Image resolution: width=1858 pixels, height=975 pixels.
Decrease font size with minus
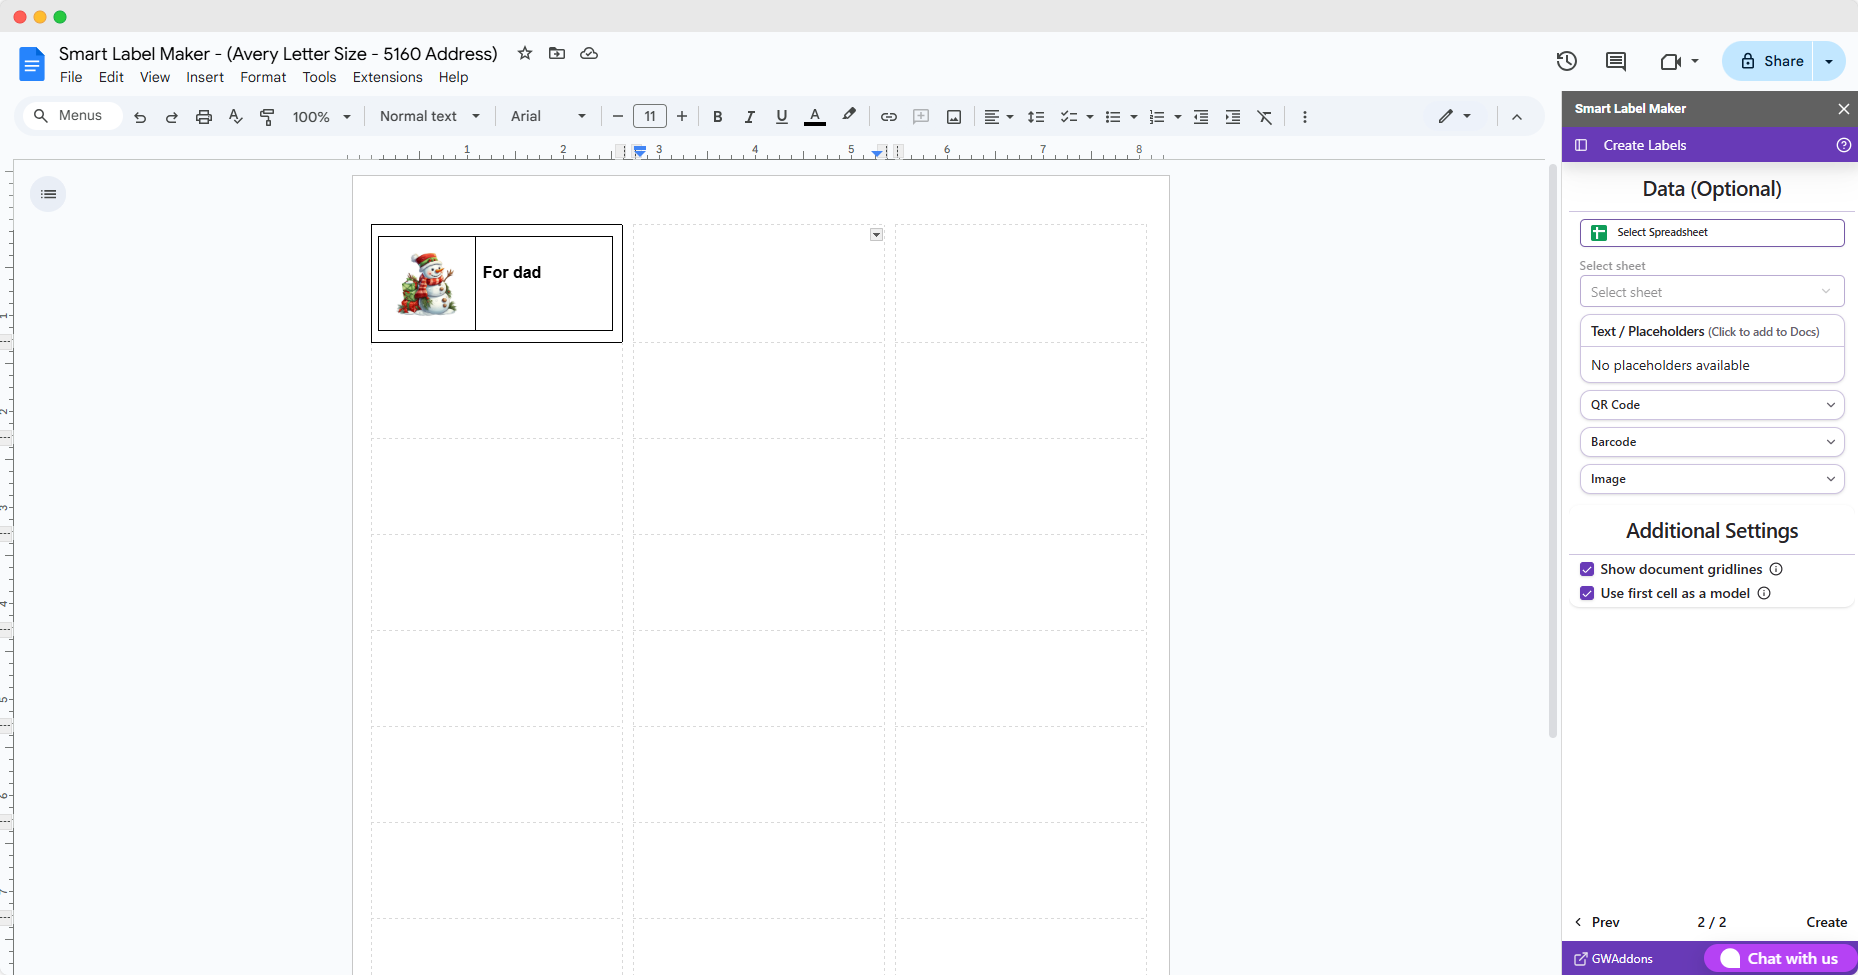coord(618,117)
